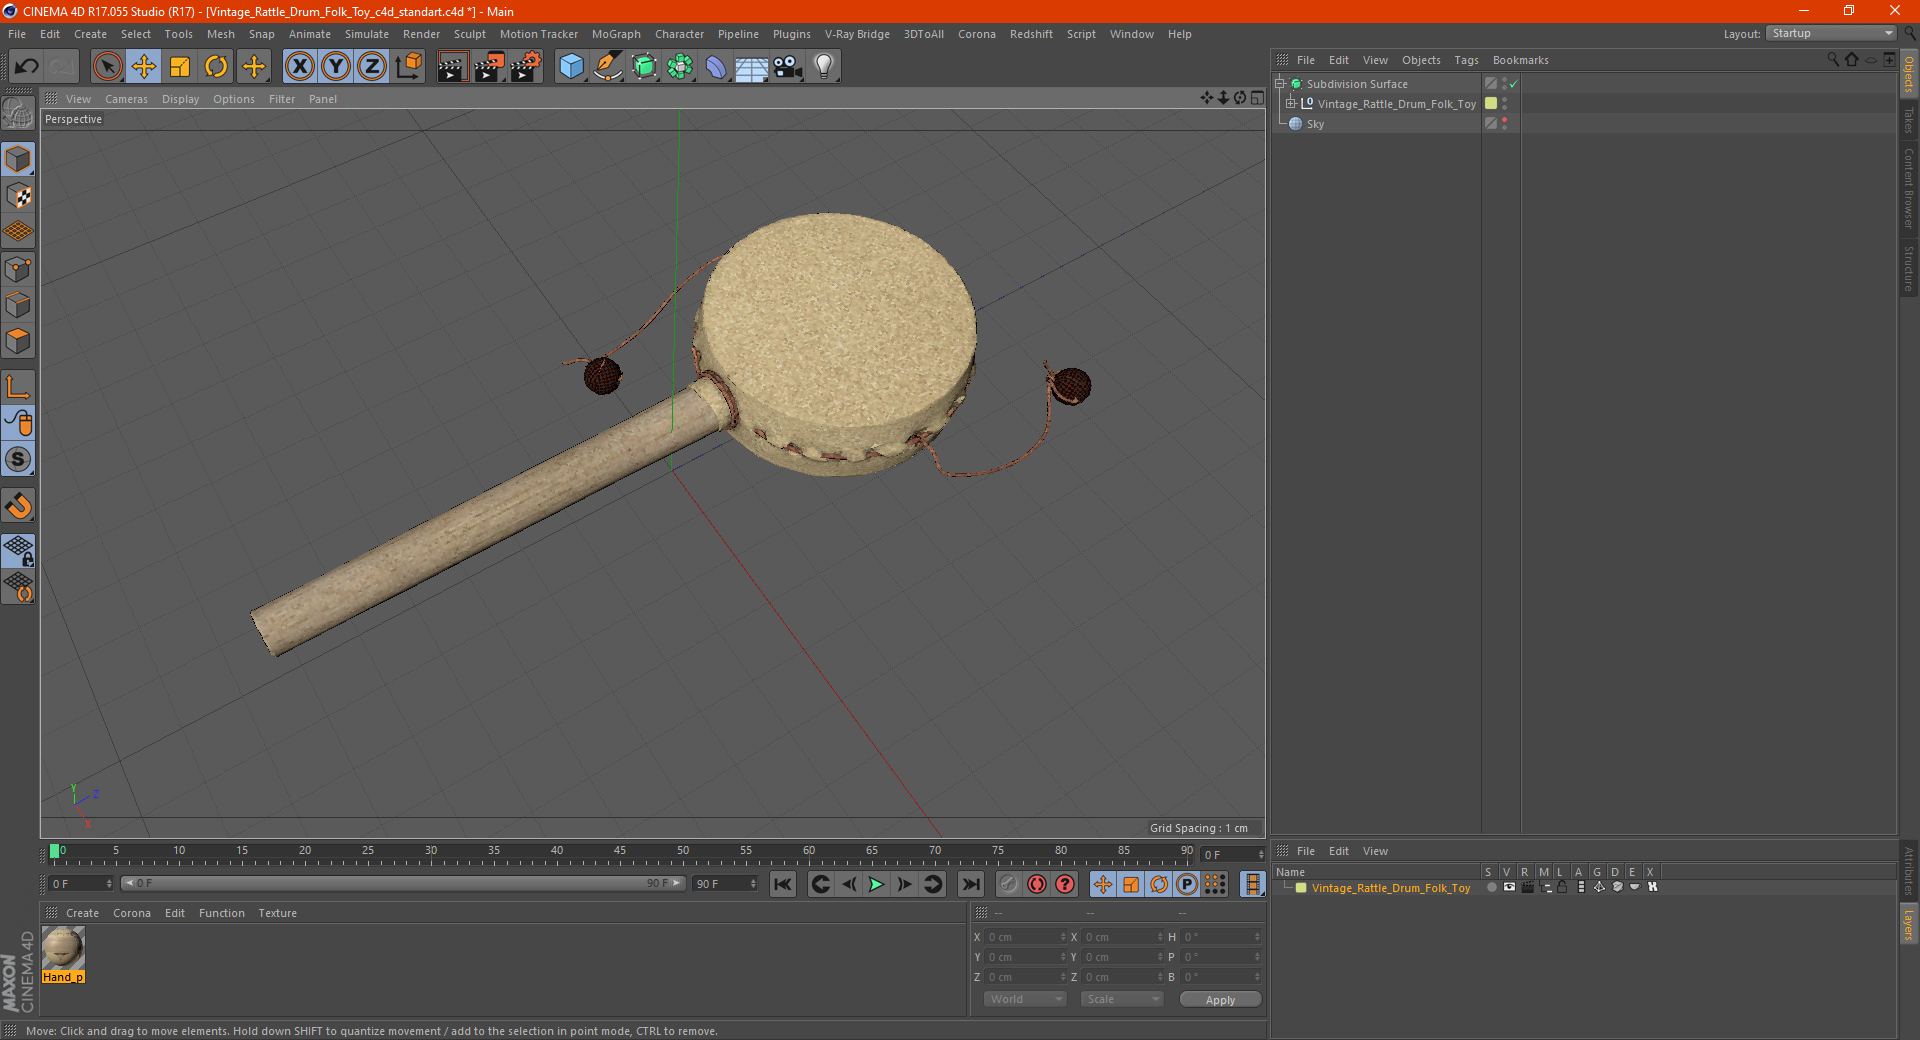Viewport: 1920px width, 1040px height.
Task: Enable Polygons mode
Action: coord(19,341)
